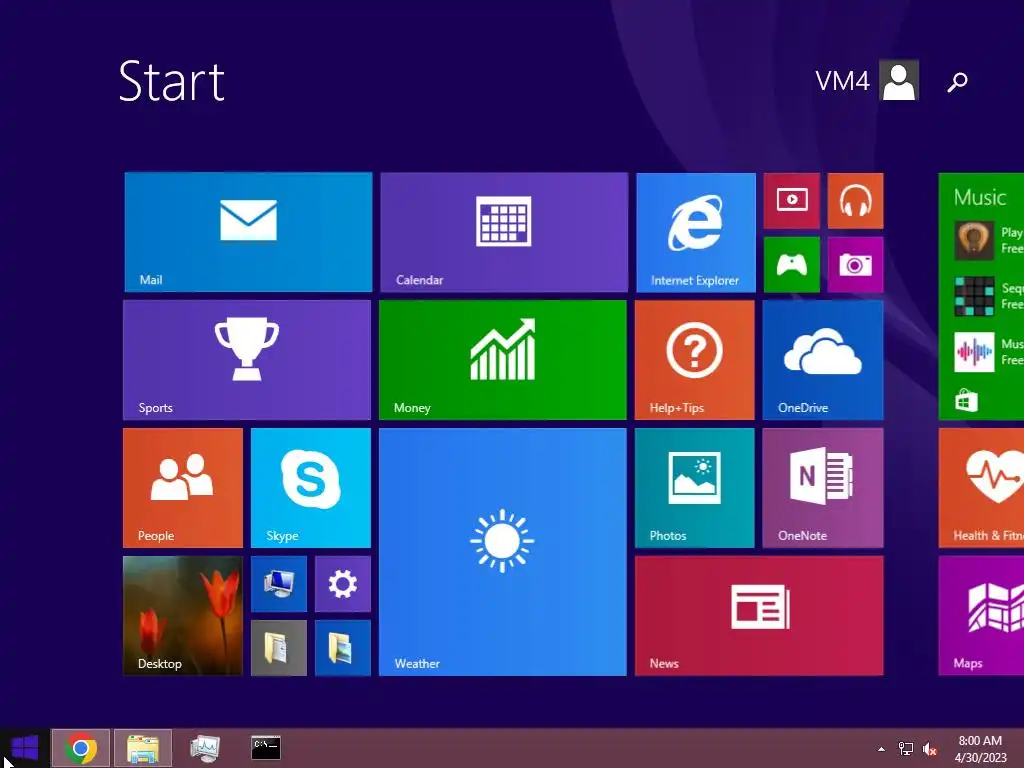Open the Weather tile
1024x768 pixels.
(503, 552)
